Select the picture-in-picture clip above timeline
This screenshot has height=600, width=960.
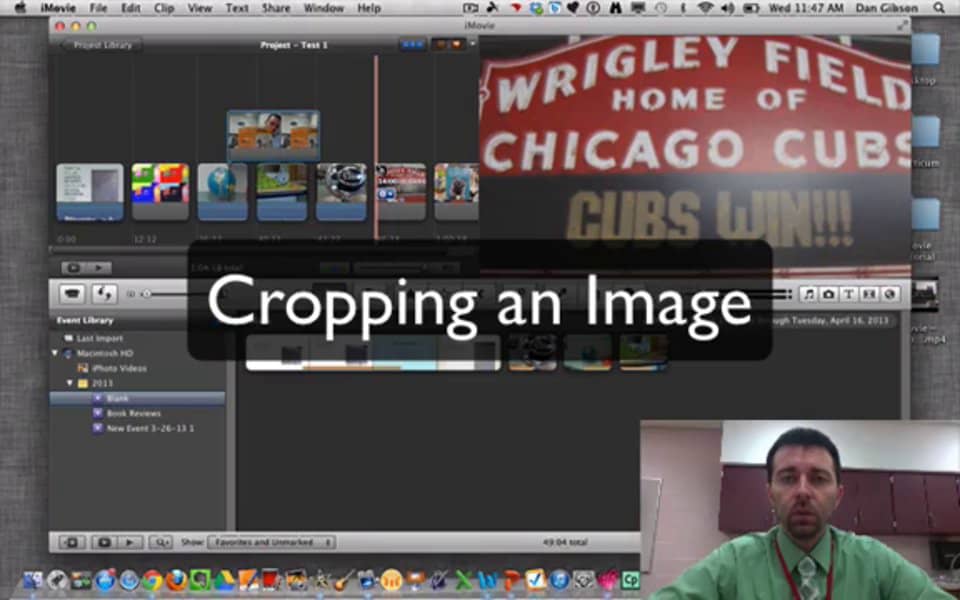273,135
